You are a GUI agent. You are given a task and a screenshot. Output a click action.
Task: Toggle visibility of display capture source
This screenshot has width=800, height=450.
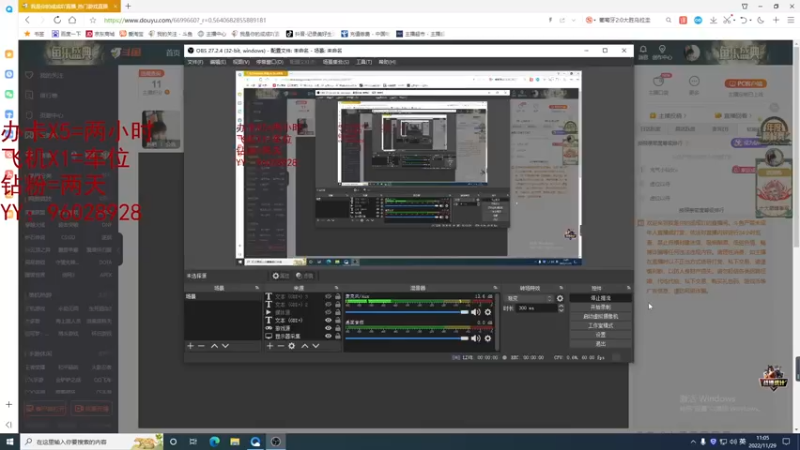[x=328, y=336]
